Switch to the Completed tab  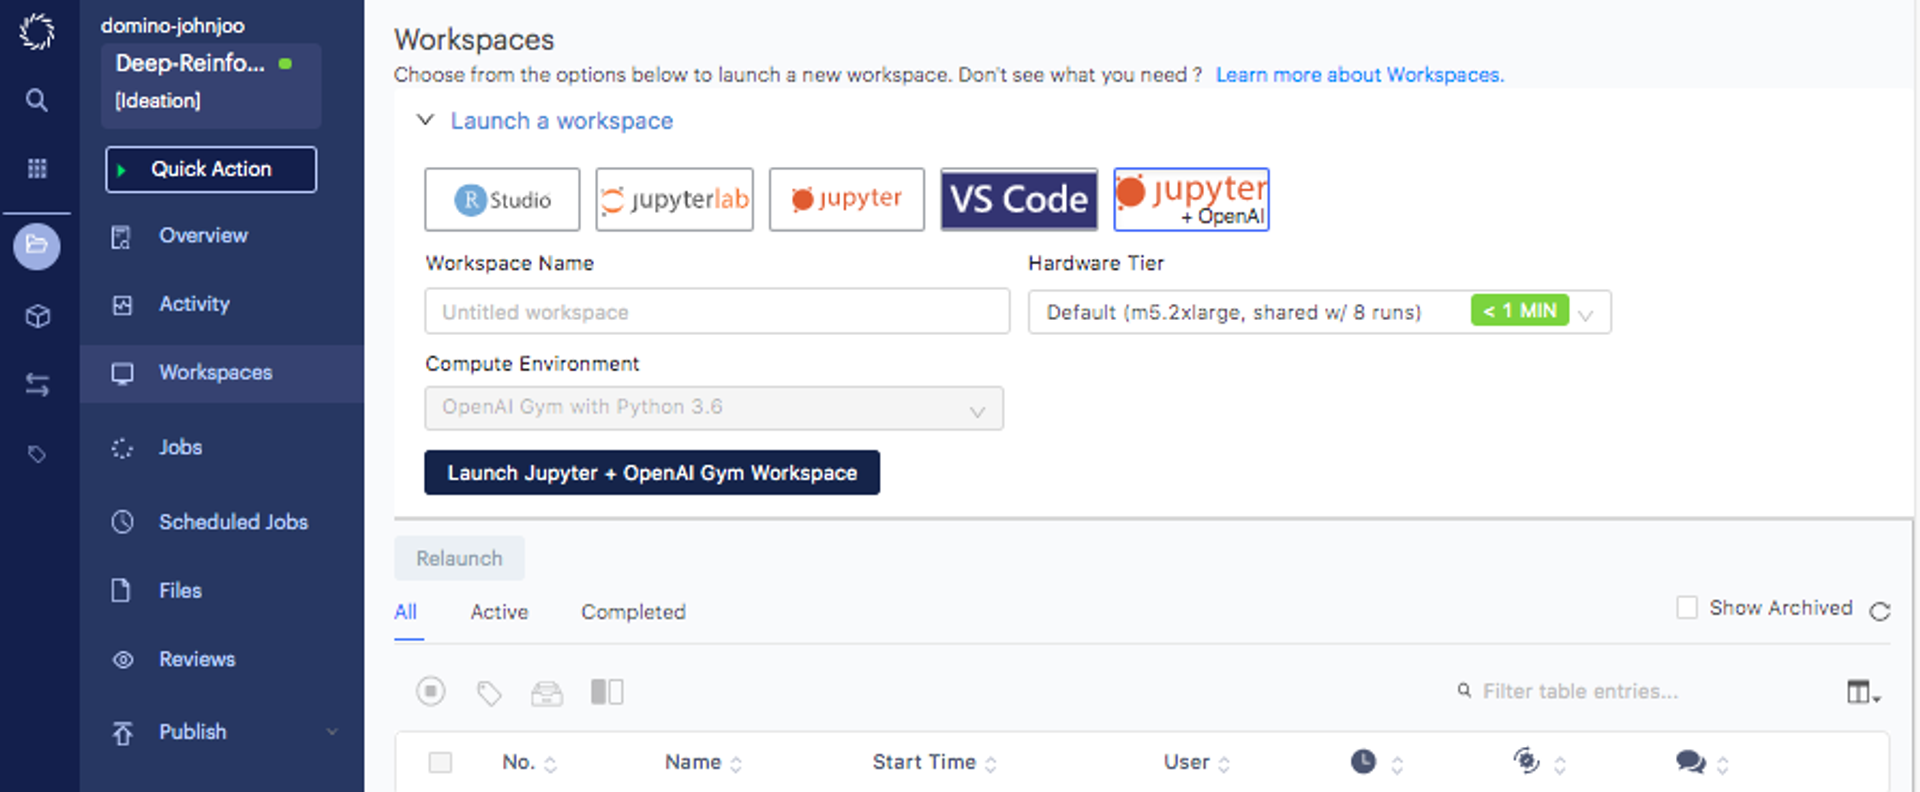633,612
